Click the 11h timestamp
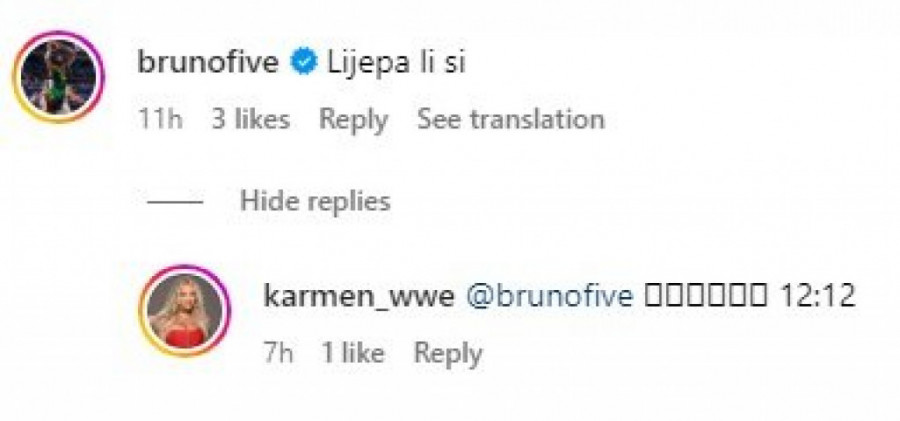Screen dimensions: 900x421 point(160,119)
